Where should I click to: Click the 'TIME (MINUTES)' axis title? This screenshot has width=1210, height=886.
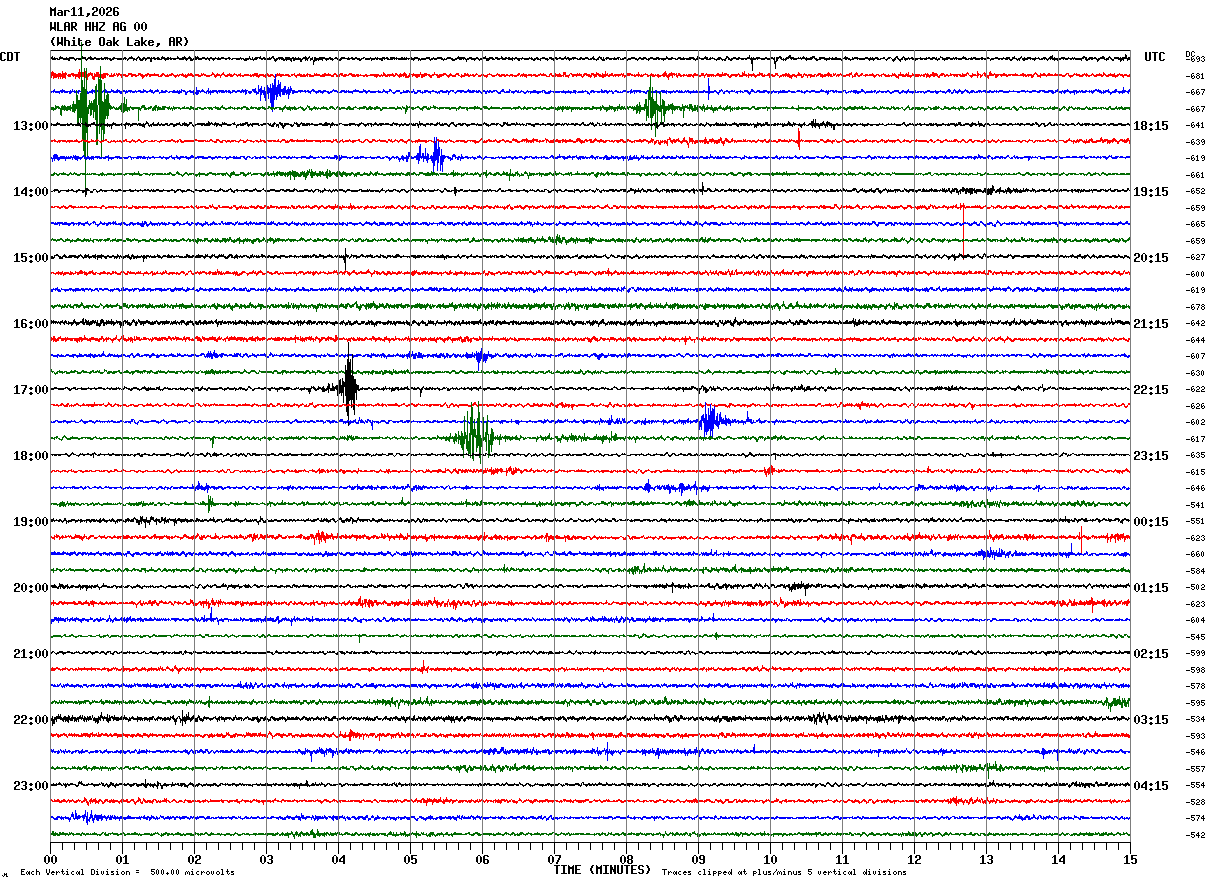602,870
